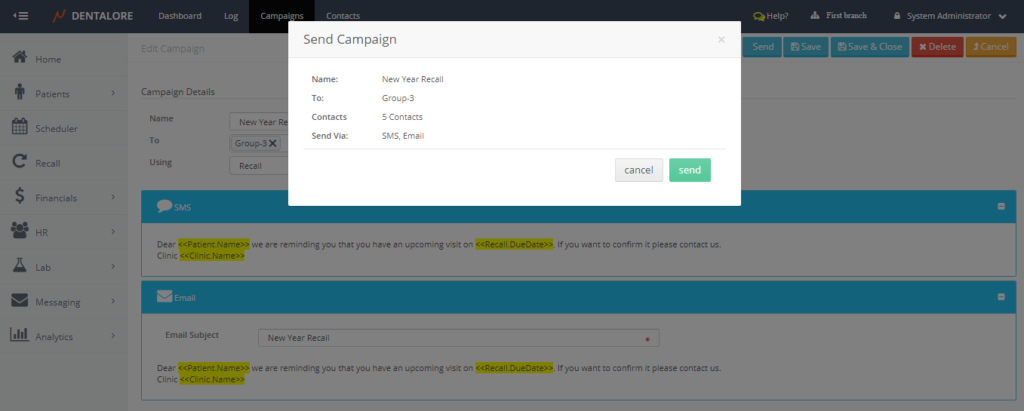Click the Email Subject input field

[450, 338]
